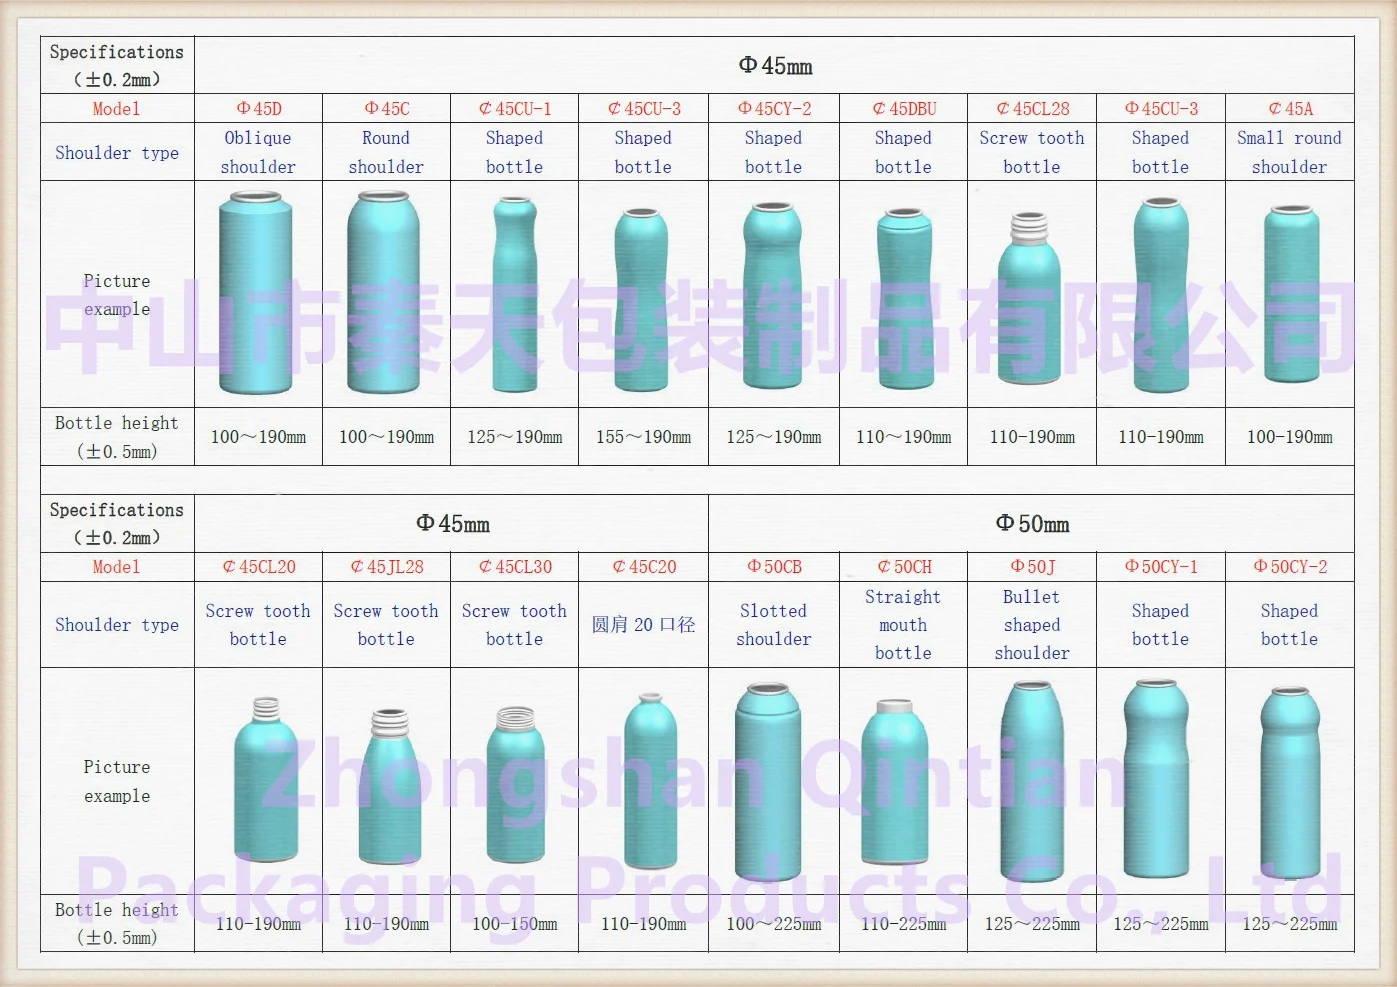
Task: Click the "Slotted shoulder" text cell
Action: coord(773,625)
